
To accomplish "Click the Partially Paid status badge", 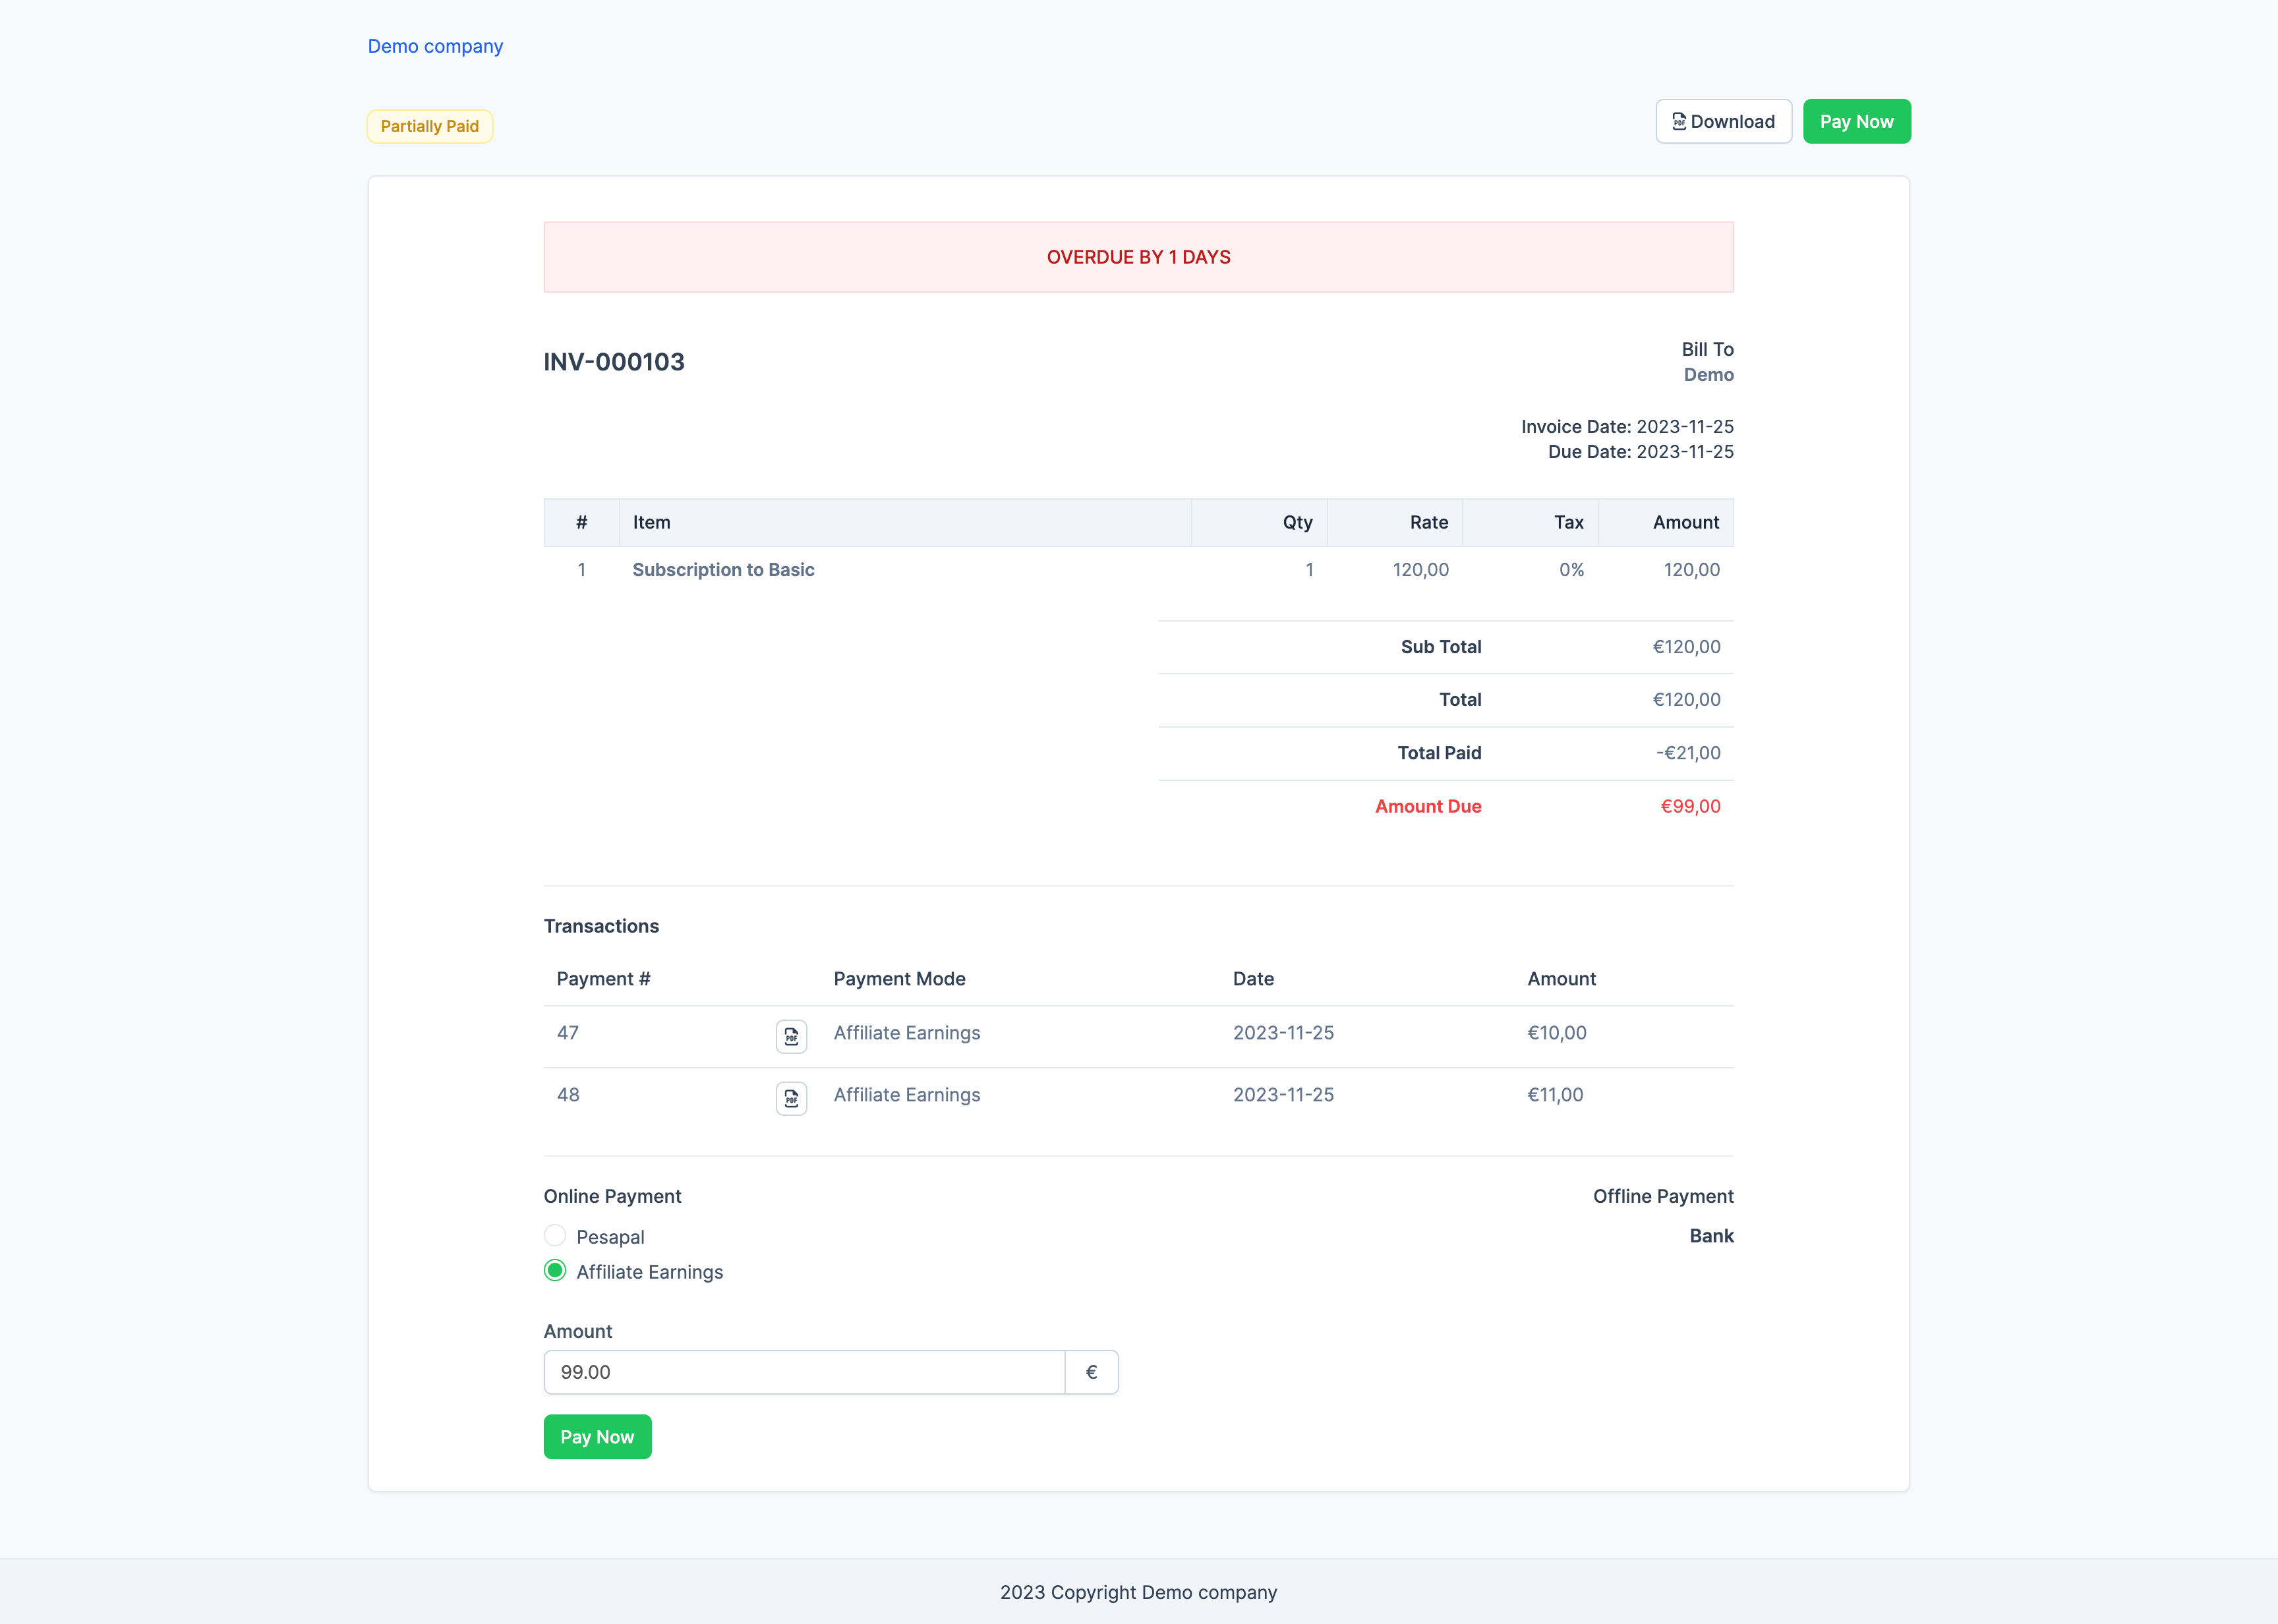I will (430, 126).
